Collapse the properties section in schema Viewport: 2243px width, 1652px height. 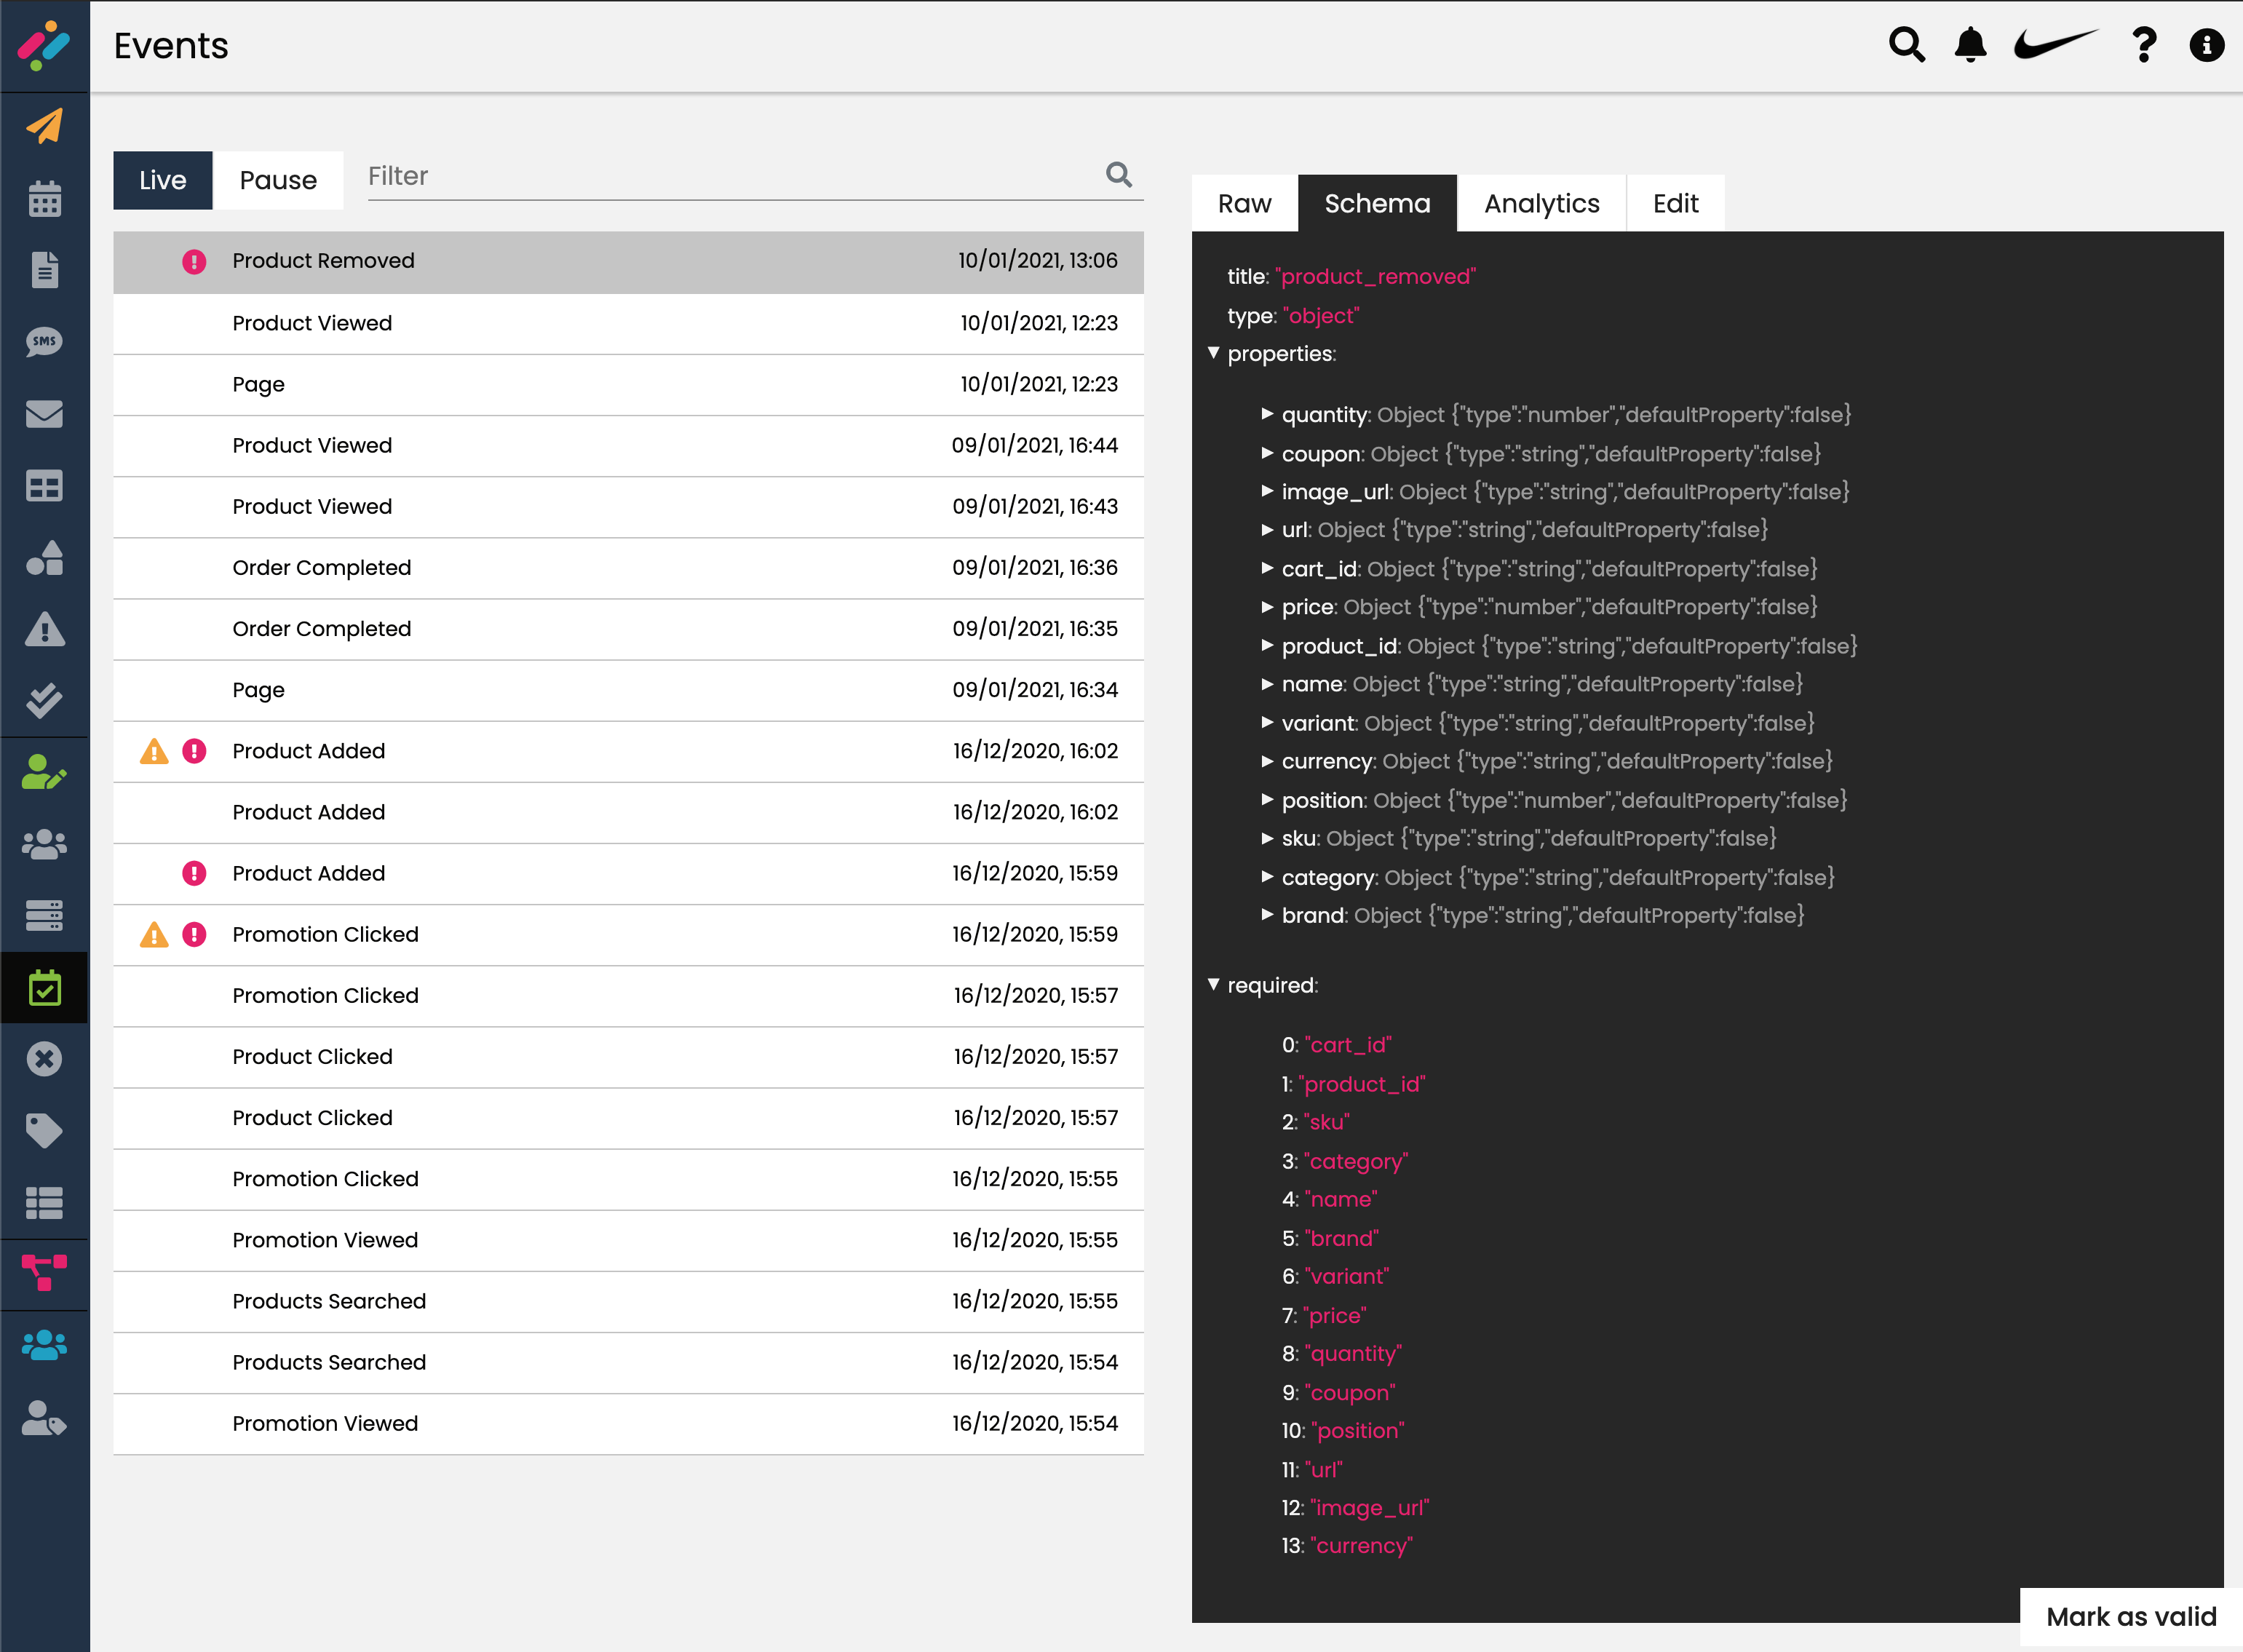tap(1213, 353)
